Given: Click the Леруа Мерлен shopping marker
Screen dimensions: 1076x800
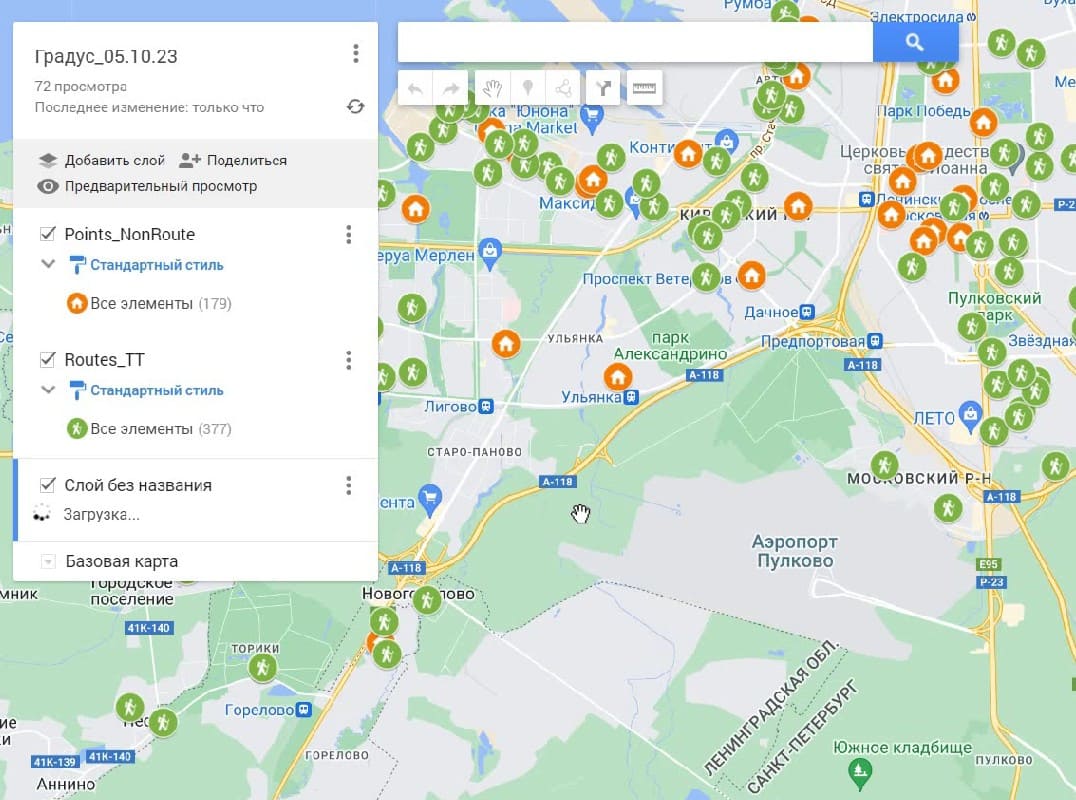Looking at the screenshot, I should (489, 253).
